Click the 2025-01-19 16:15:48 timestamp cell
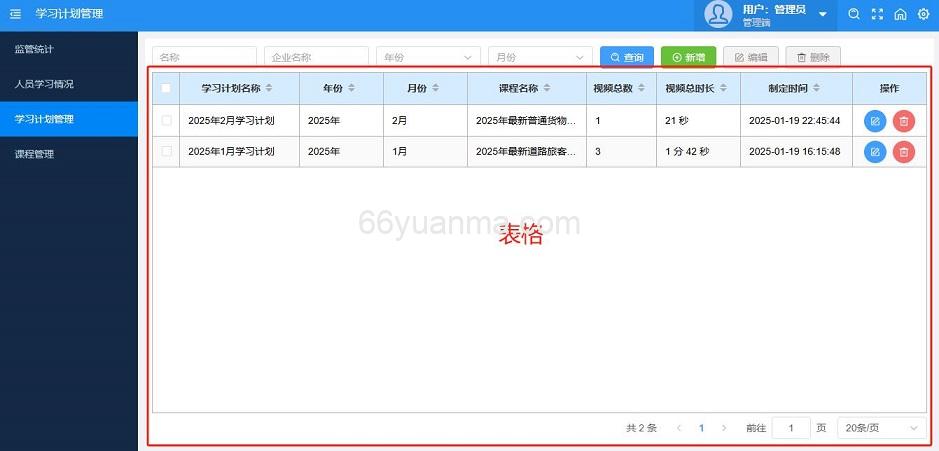 [796, 152]
